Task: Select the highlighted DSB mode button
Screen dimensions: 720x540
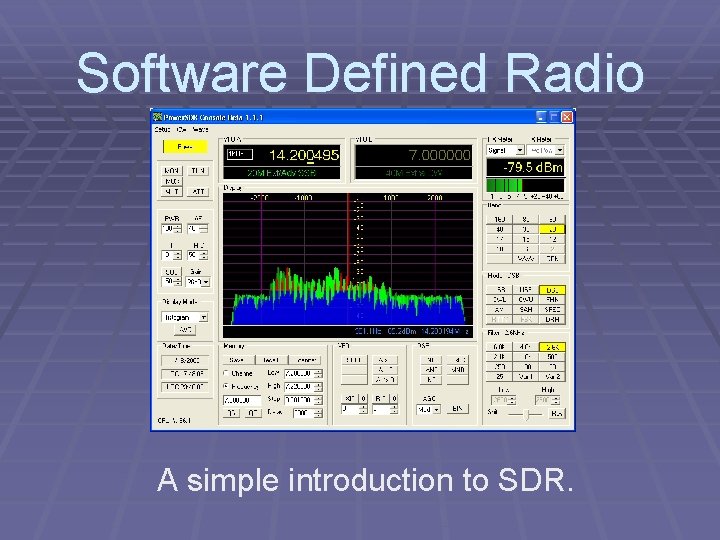Action: pos(552,290)
